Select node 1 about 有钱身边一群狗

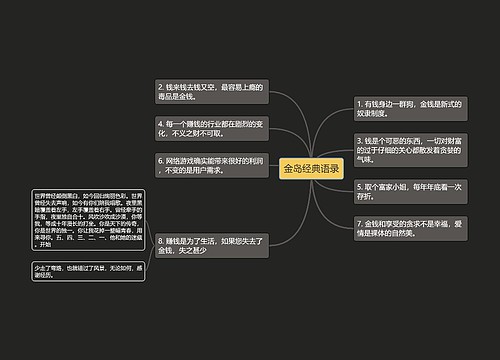[x=410, y=109]
